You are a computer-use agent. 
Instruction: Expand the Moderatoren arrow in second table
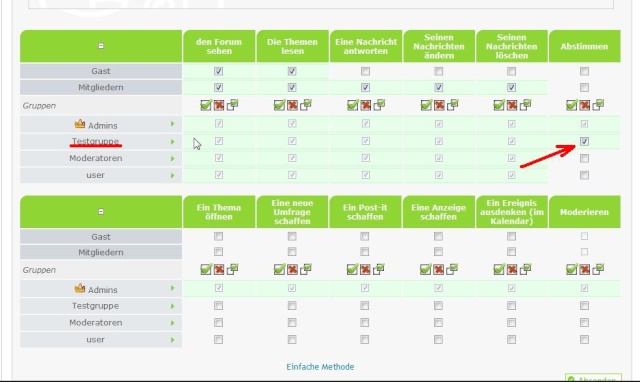pyautogui.click(x=172, y=323)
